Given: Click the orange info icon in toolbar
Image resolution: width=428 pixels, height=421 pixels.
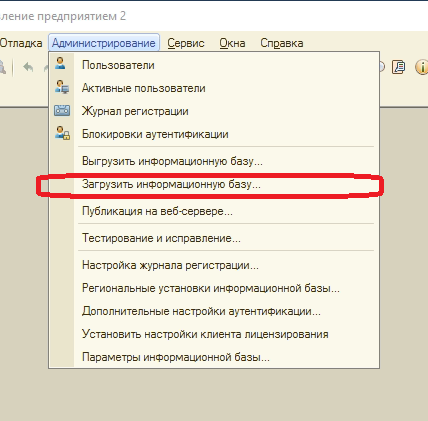Looking at the screenshot, I should pos(422,67).
